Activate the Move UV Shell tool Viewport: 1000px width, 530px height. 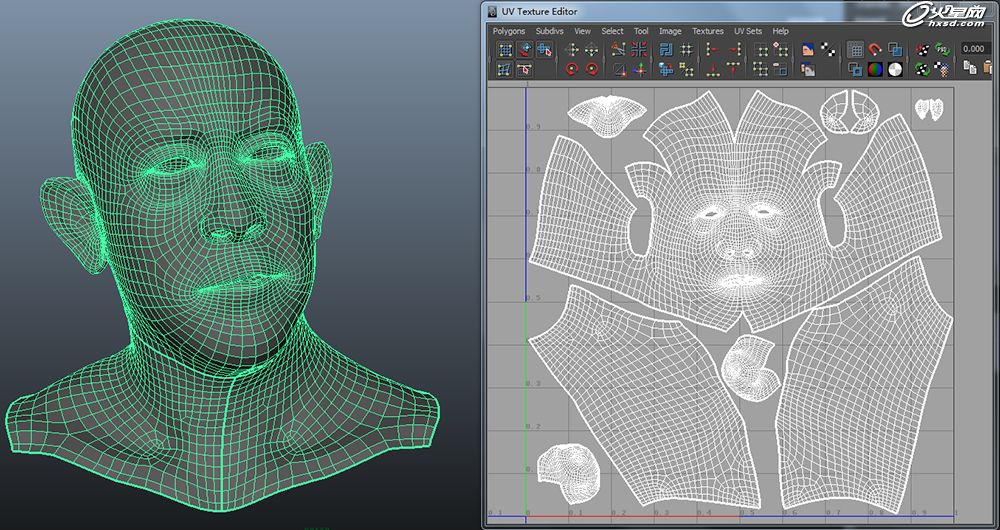(544, 50)
